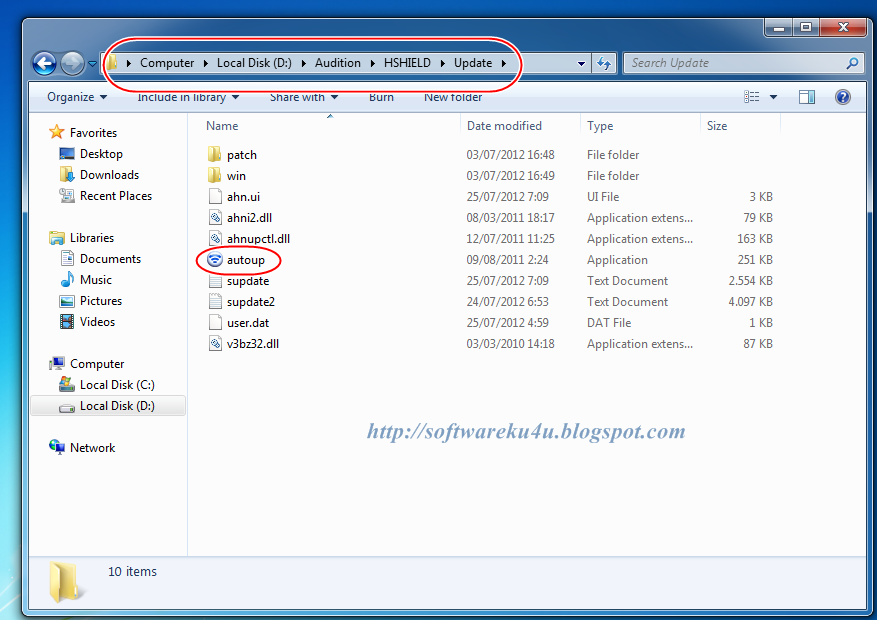Screen dimensions: 877x620
Task: Select Local Disk (D:) in navigation pane
Action: pos(108,406)
